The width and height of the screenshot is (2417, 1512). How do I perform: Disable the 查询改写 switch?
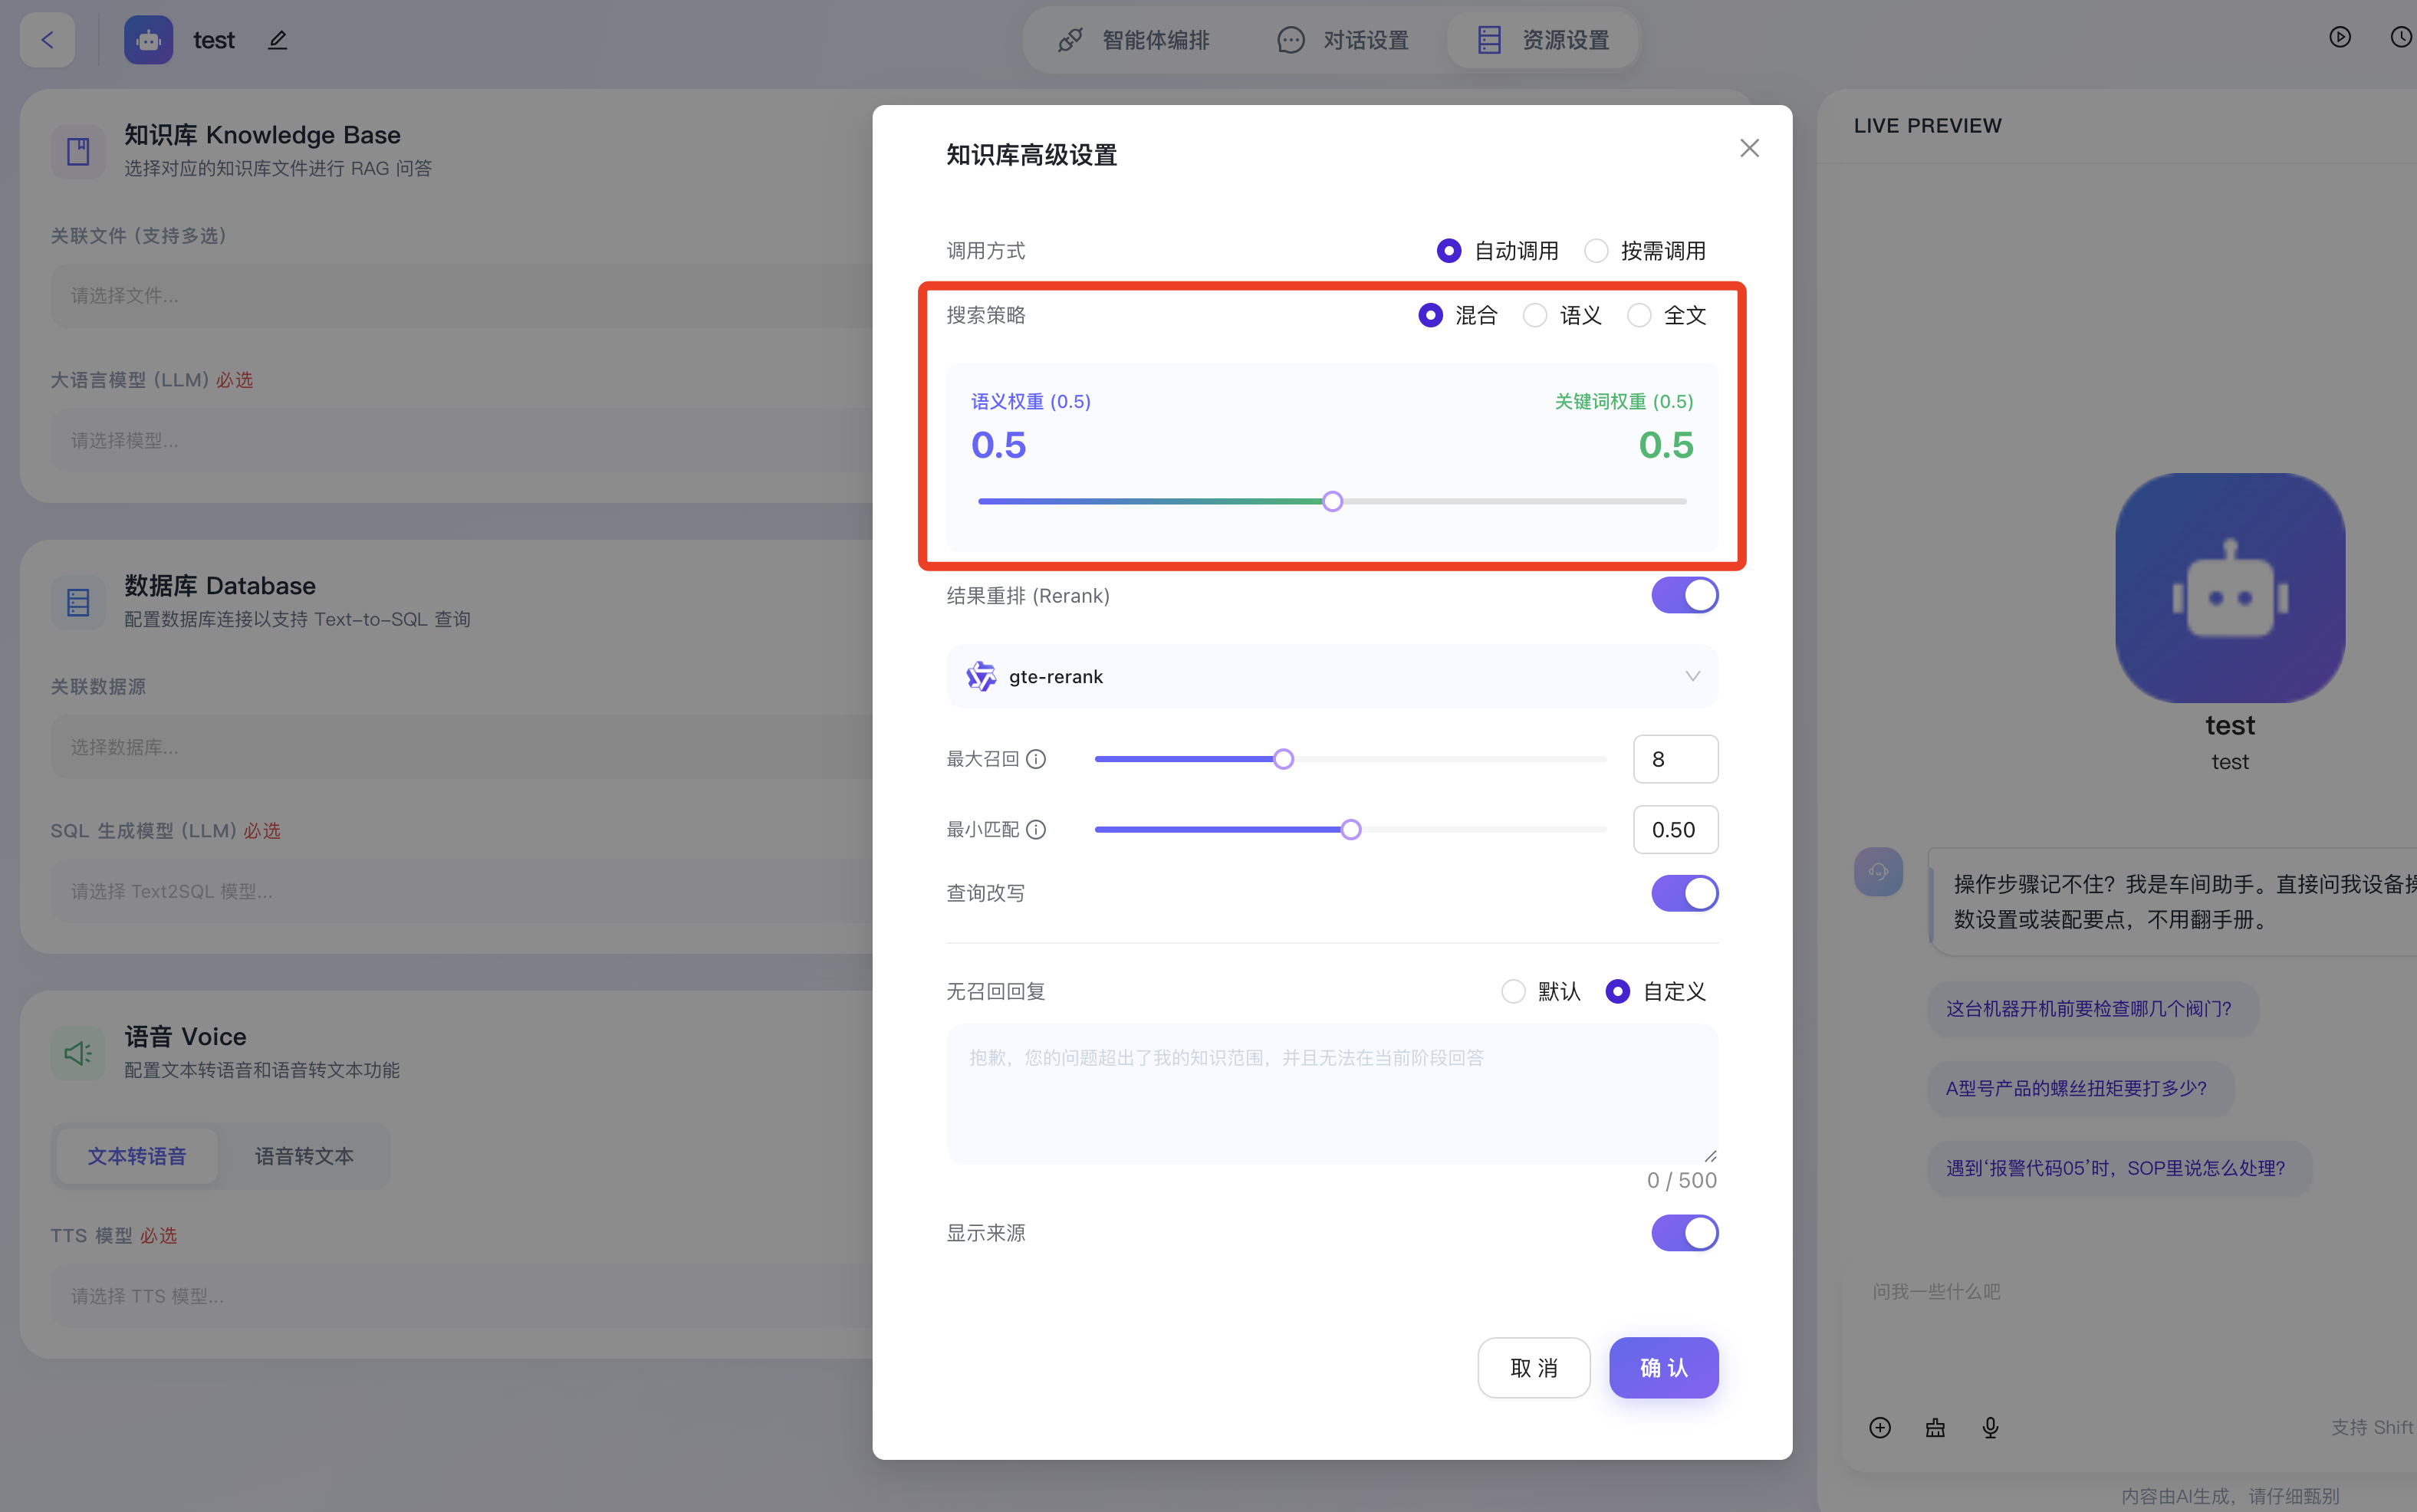(1684, 893)
